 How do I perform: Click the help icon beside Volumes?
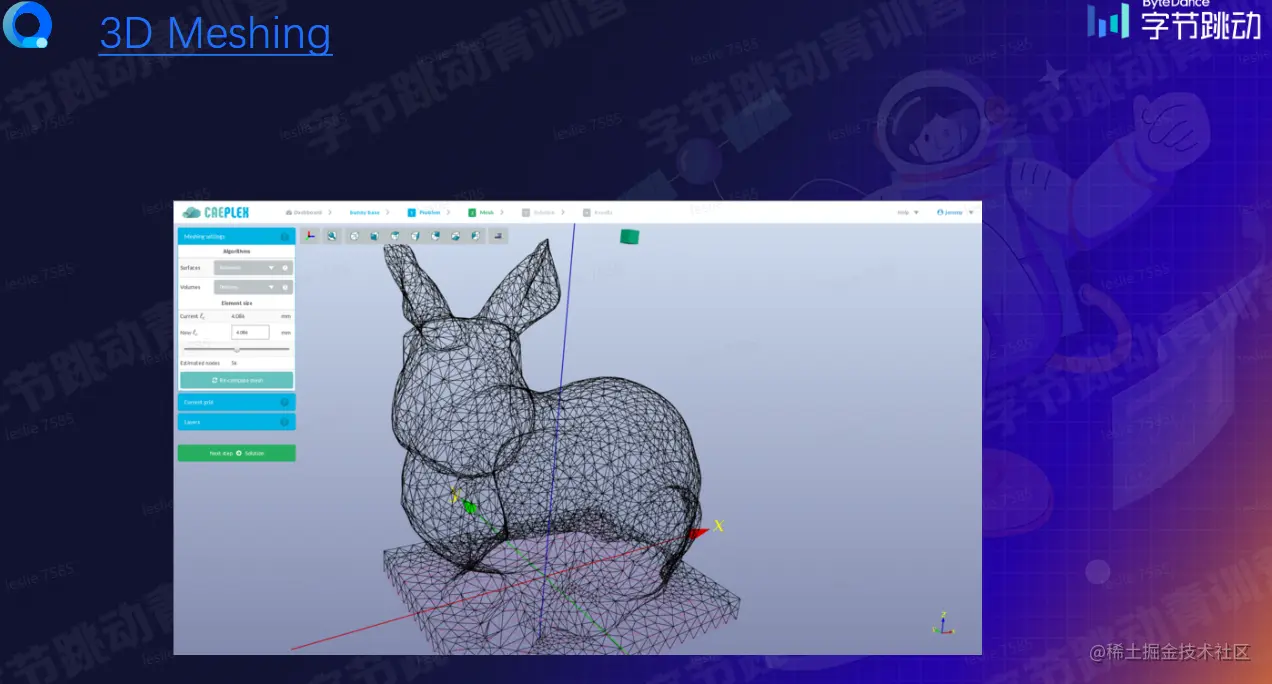[x=285, y=287]
